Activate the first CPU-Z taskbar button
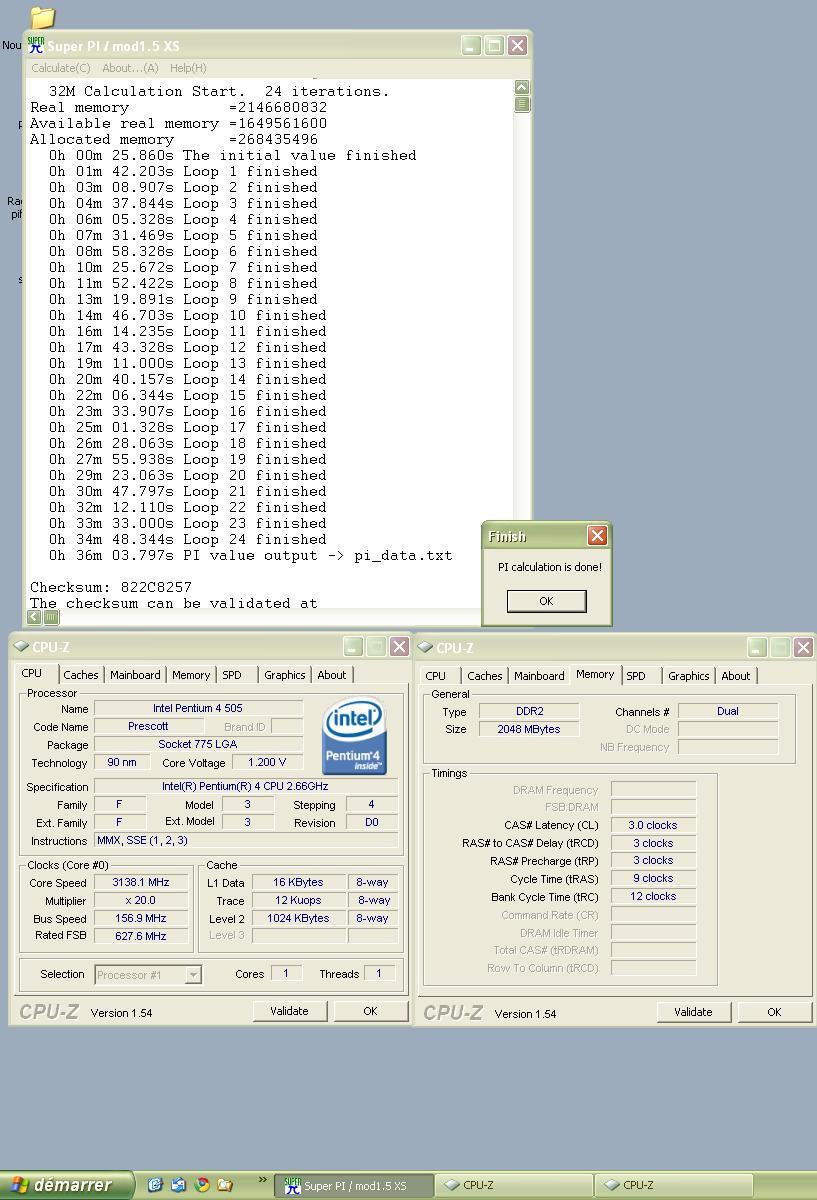 click(x=514, y=1186)
